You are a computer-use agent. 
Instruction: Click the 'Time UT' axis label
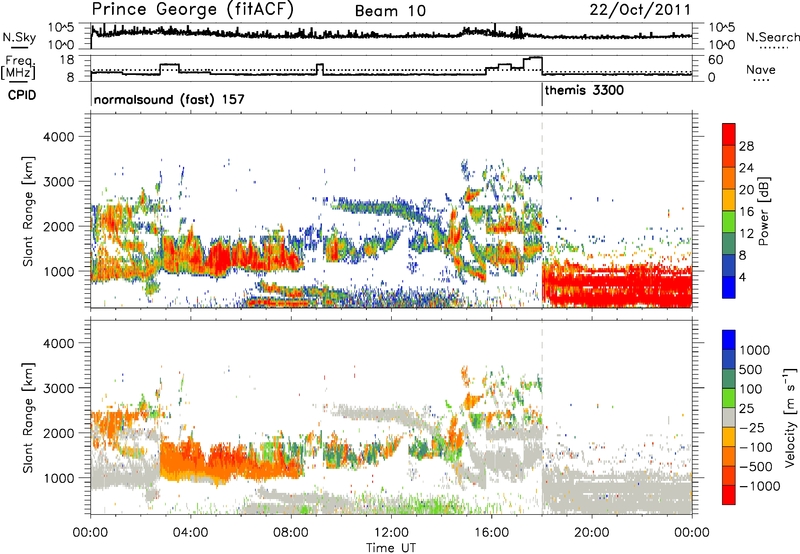[x=391, y=547]
